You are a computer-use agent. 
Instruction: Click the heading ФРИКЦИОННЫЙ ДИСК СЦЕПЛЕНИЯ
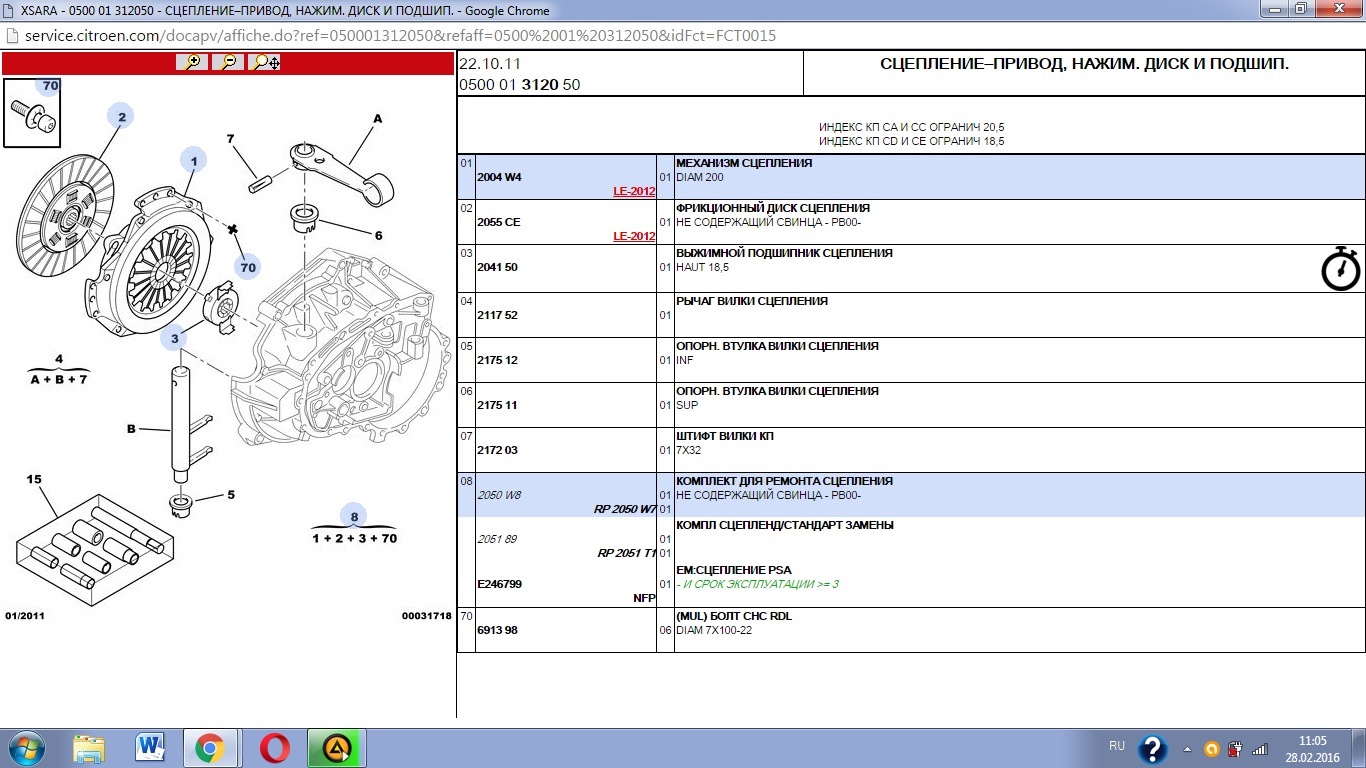click(773, 208)
